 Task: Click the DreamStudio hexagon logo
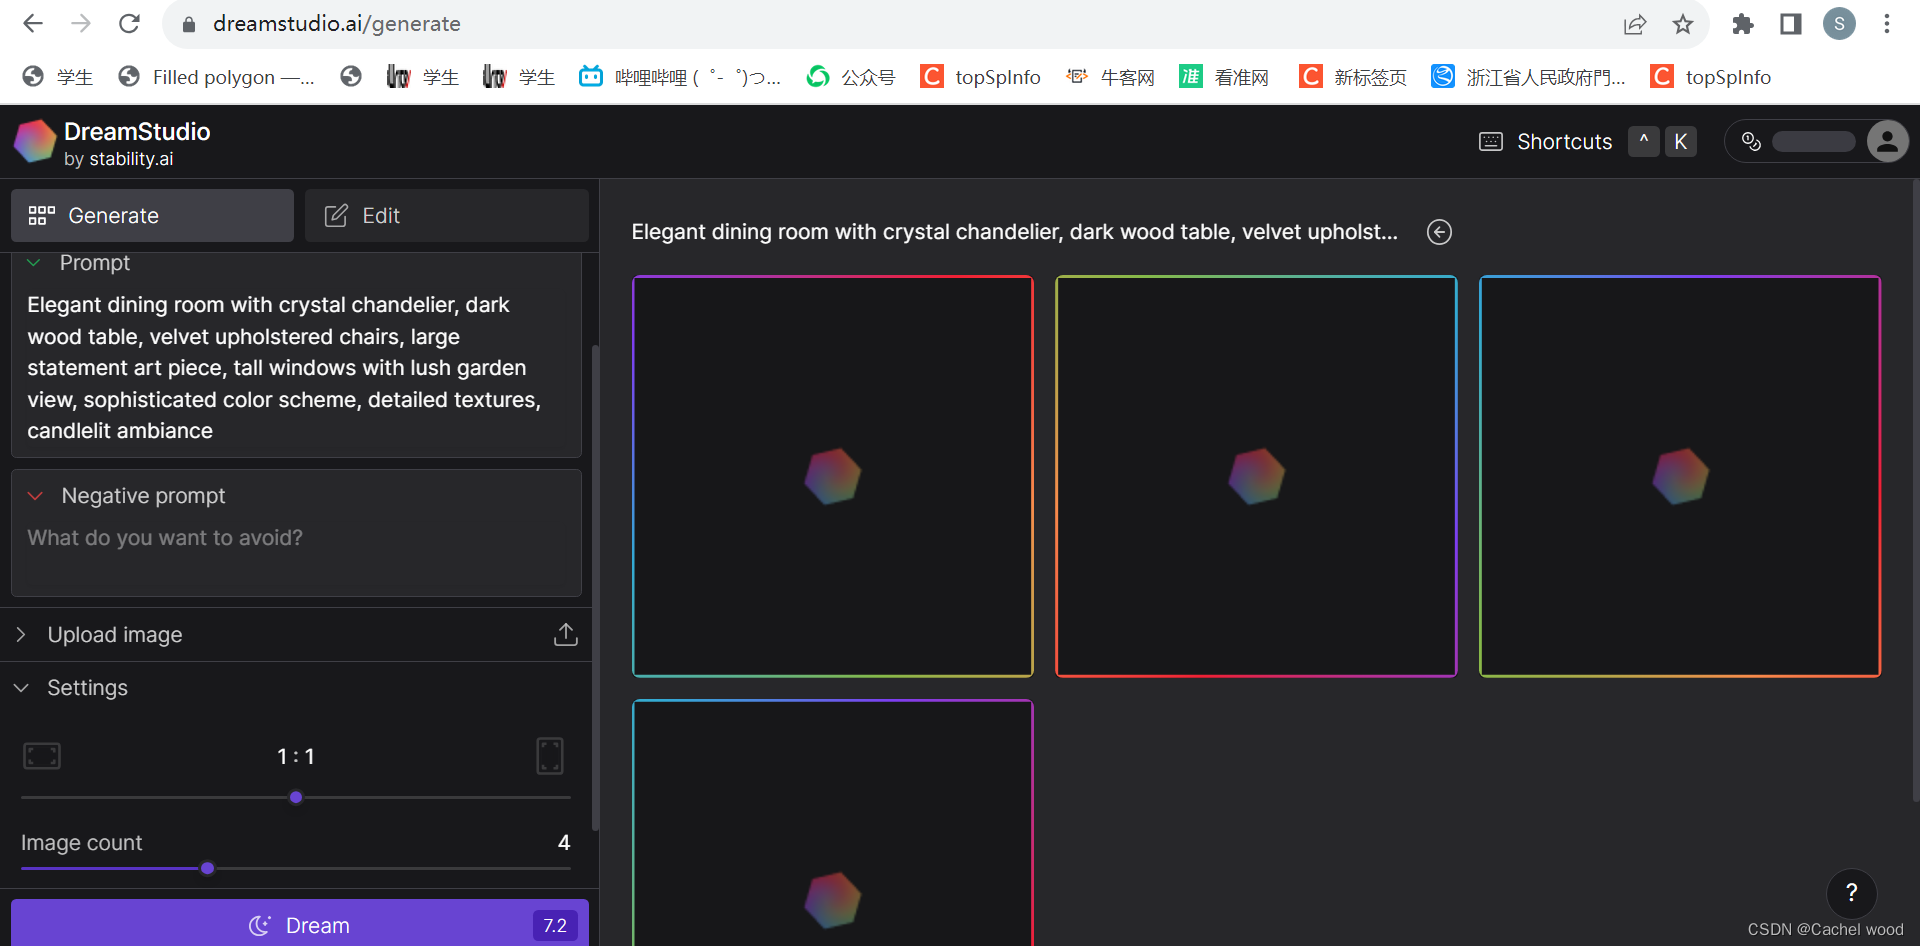pyautogui.click(x=35, y=142)
